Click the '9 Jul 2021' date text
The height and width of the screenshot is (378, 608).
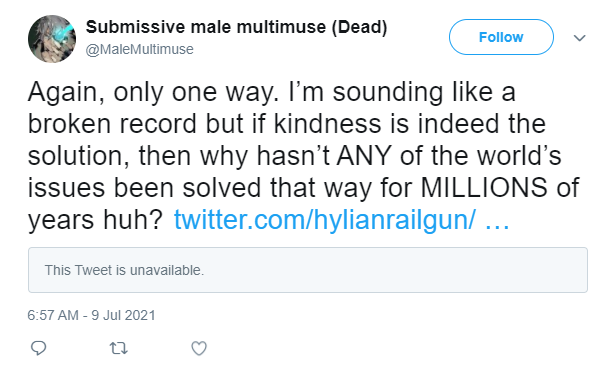click(x=123, y=315)
